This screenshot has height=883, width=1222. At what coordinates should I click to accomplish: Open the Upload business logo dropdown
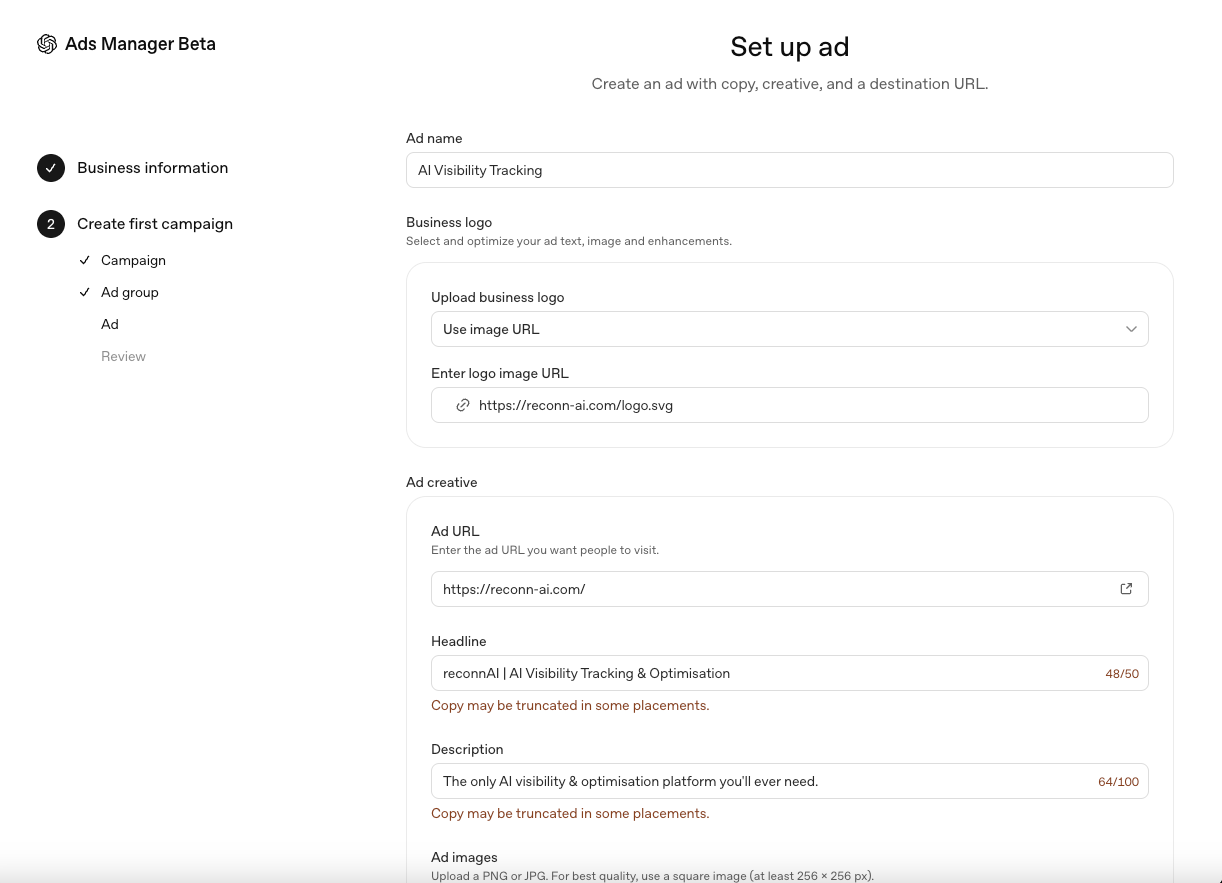tap(790, 329)
